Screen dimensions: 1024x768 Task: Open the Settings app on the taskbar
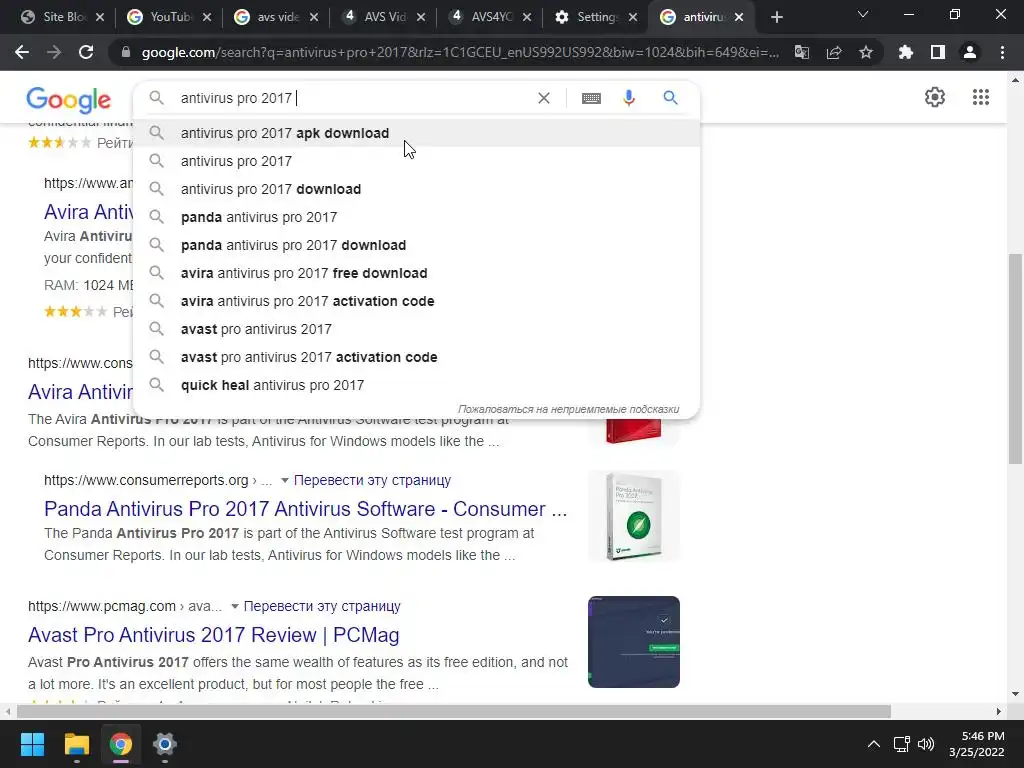coord(165,744)
